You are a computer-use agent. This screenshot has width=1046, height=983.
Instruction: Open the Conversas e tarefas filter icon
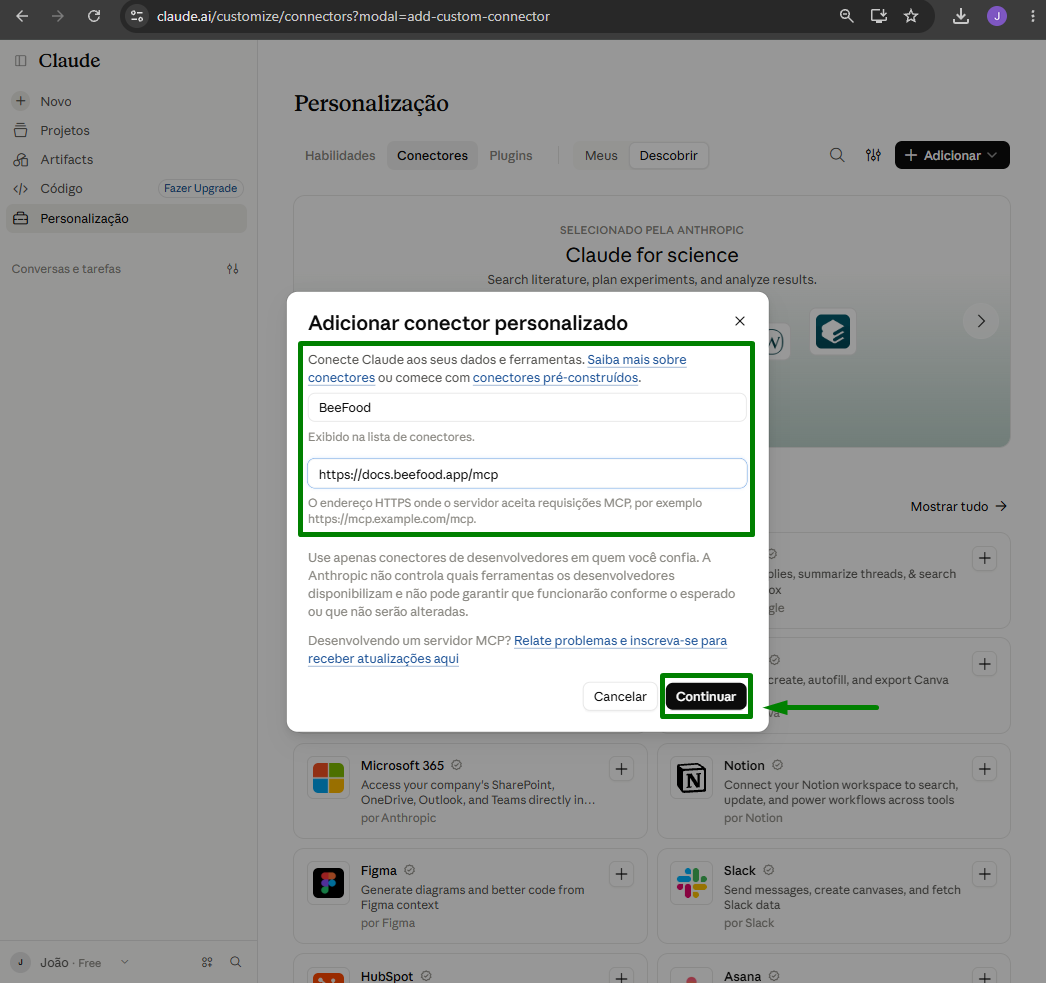pyautogui.click(x=232, y=269)
